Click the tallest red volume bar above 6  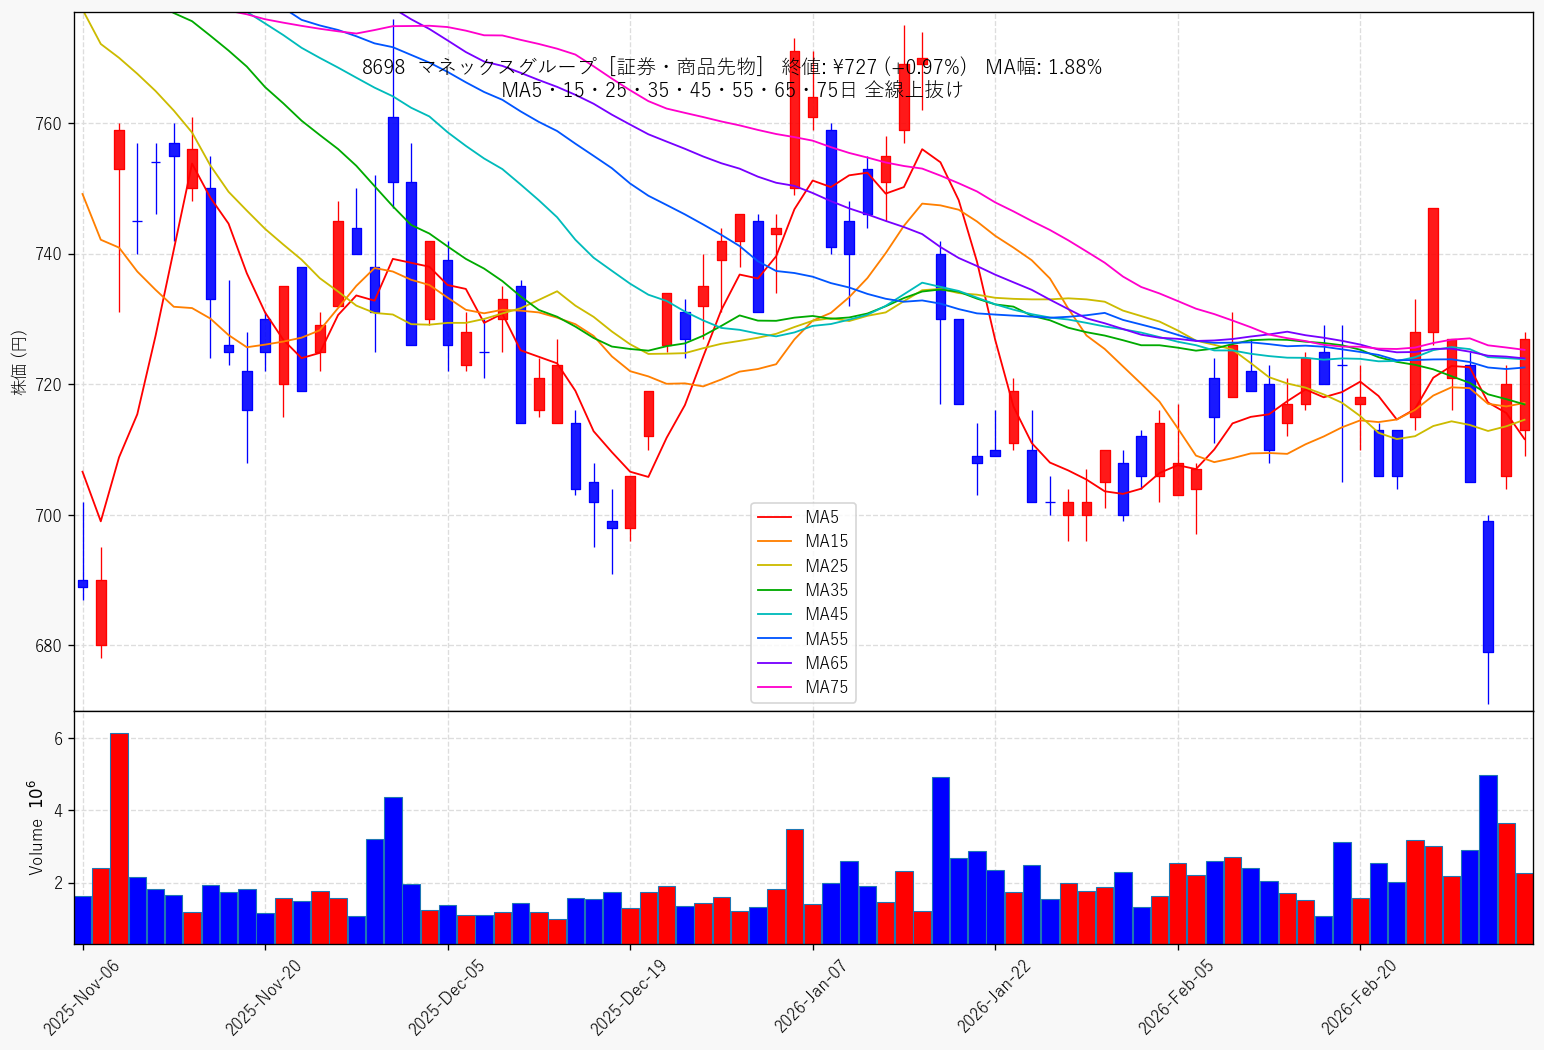pos(119,838)
